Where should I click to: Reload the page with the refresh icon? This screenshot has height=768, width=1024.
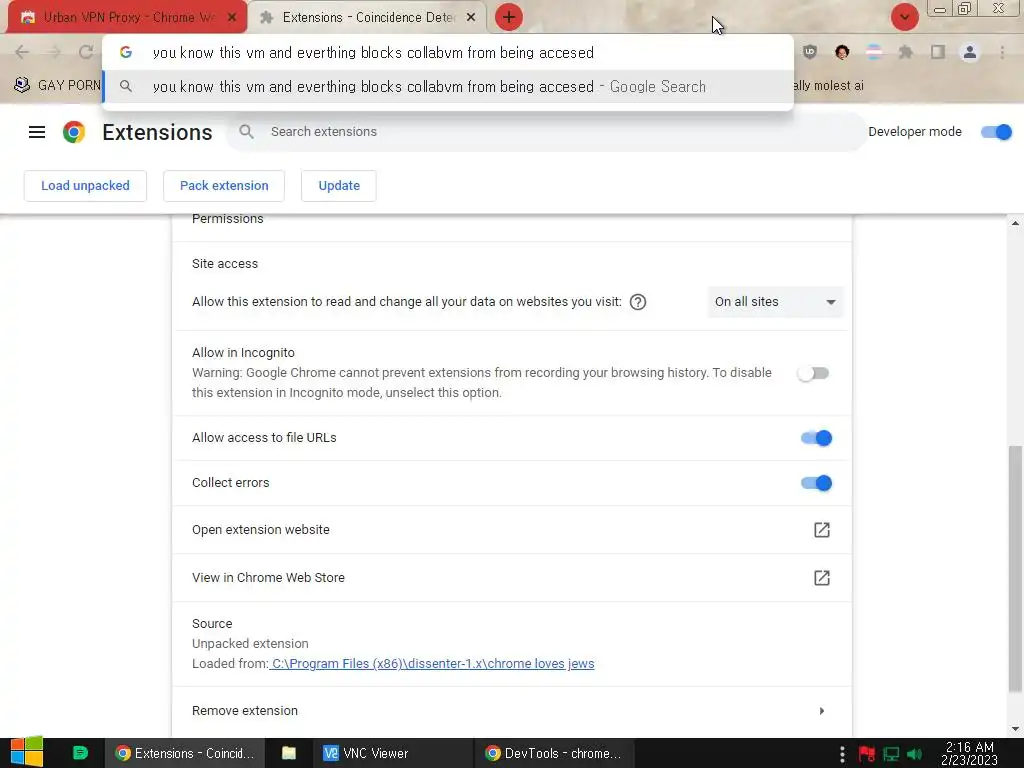[86, 52]
